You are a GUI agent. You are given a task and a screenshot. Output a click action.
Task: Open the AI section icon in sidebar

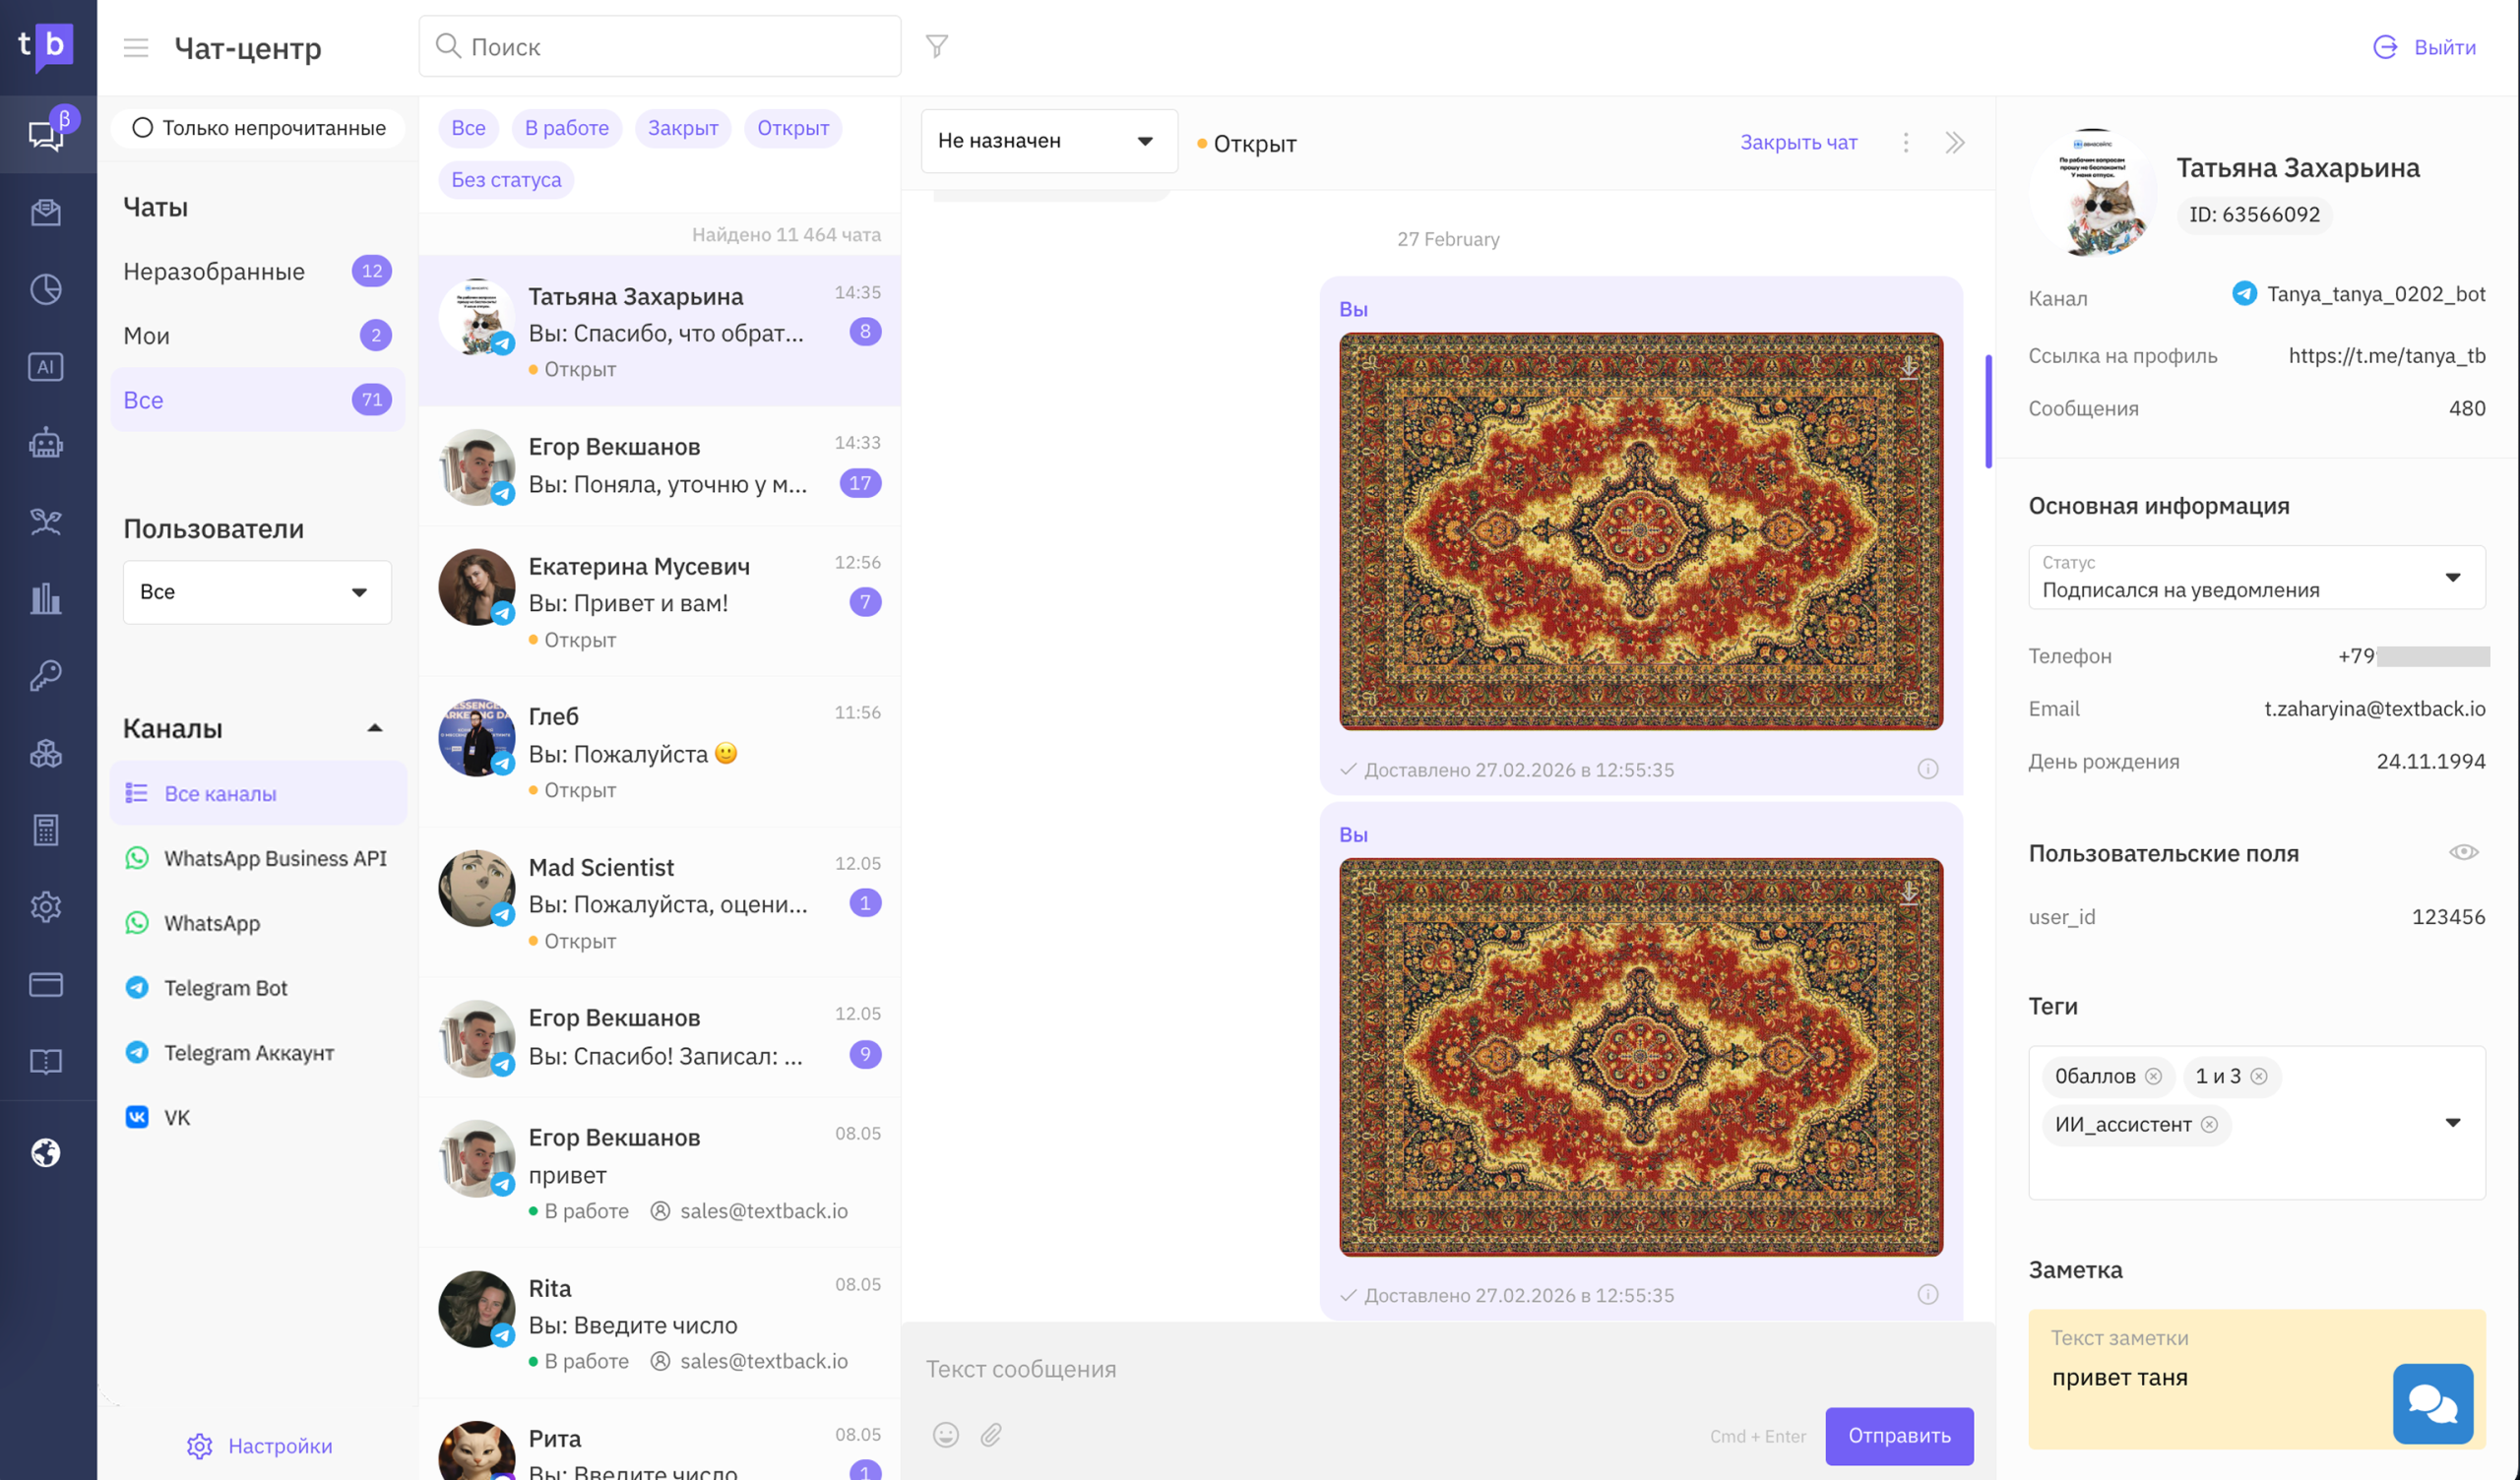tap(46, 367)
